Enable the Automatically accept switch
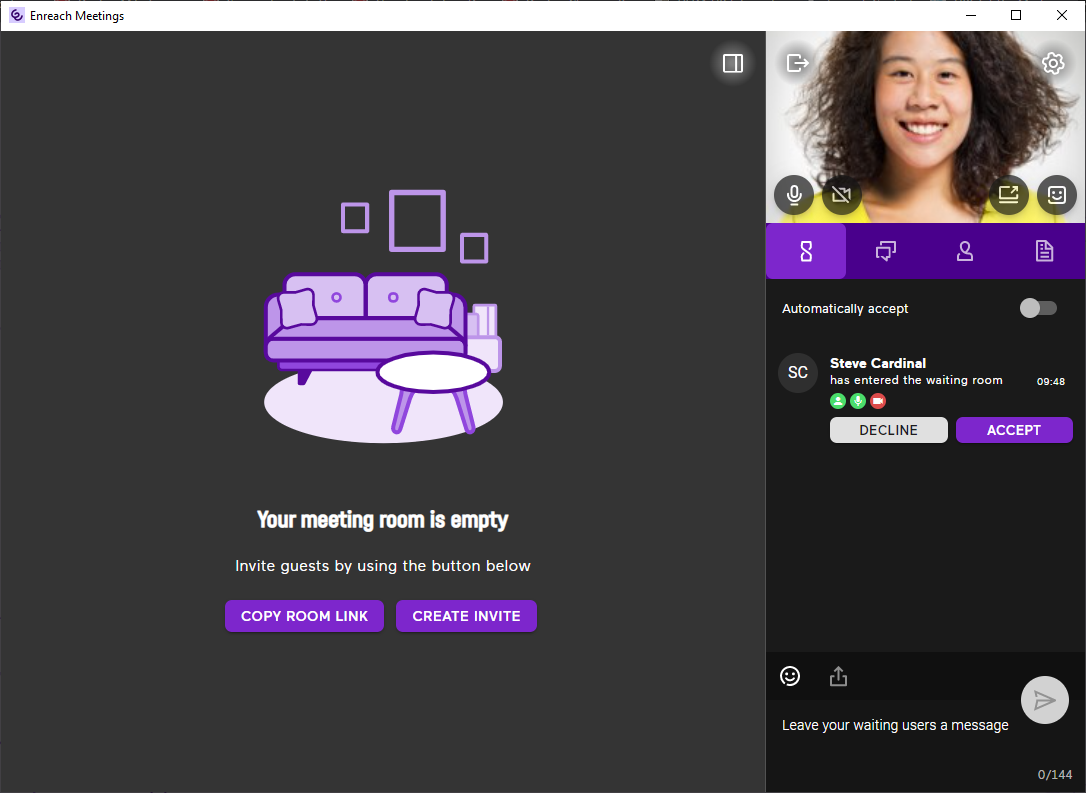The height and width of the screenshot is (793, 1086). [x=1037, y=308]
